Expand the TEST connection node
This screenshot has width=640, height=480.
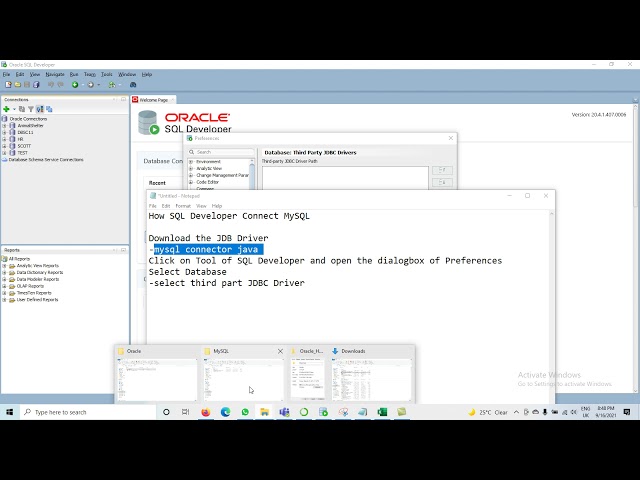point(4,153)
